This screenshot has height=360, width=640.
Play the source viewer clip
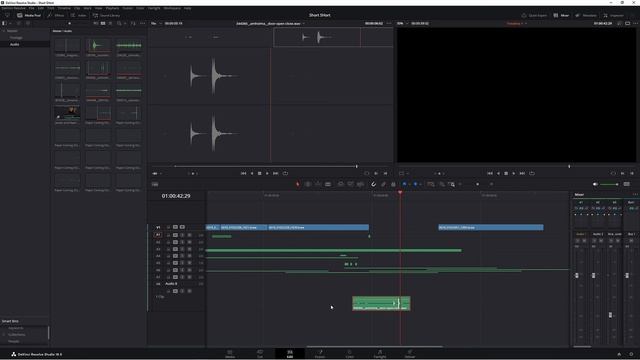coord(267,173)
